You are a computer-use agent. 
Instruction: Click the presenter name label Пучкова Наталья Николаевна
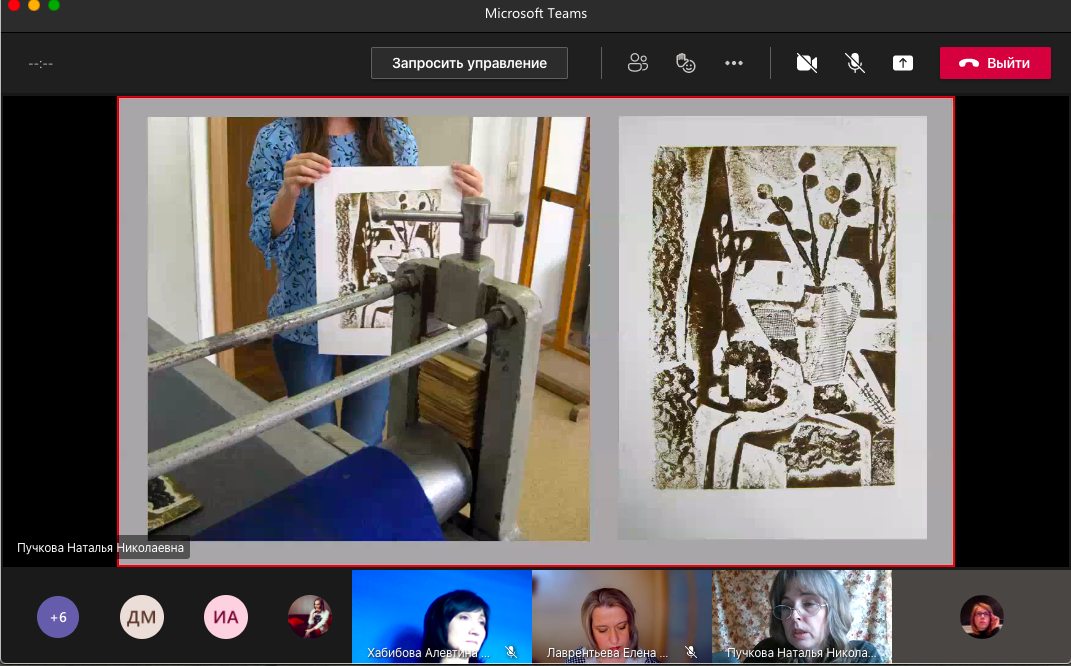click(x=101, y=548)
